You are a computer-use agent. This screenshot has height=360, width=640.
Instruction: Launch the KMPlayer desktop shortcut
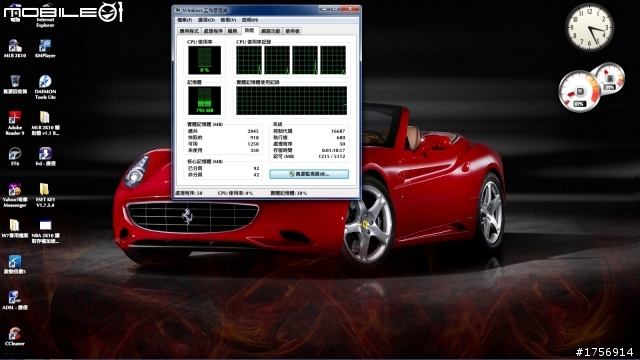(x=45, y=48)
